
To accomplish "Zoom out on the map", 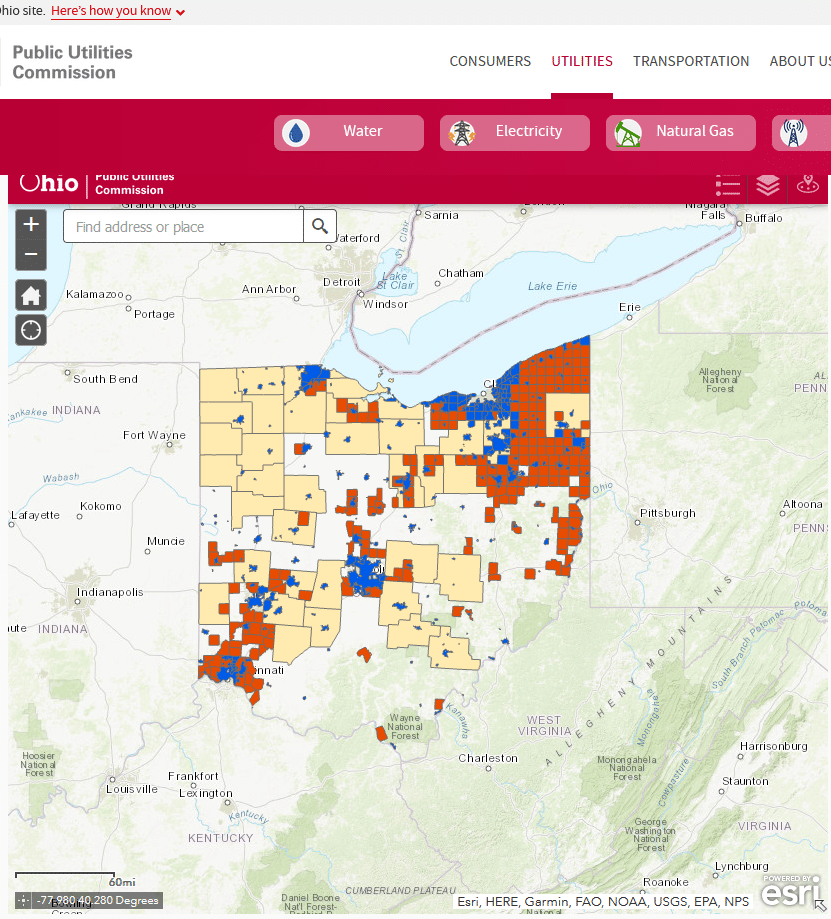I will pyautogui.click(x=30, y=254).
